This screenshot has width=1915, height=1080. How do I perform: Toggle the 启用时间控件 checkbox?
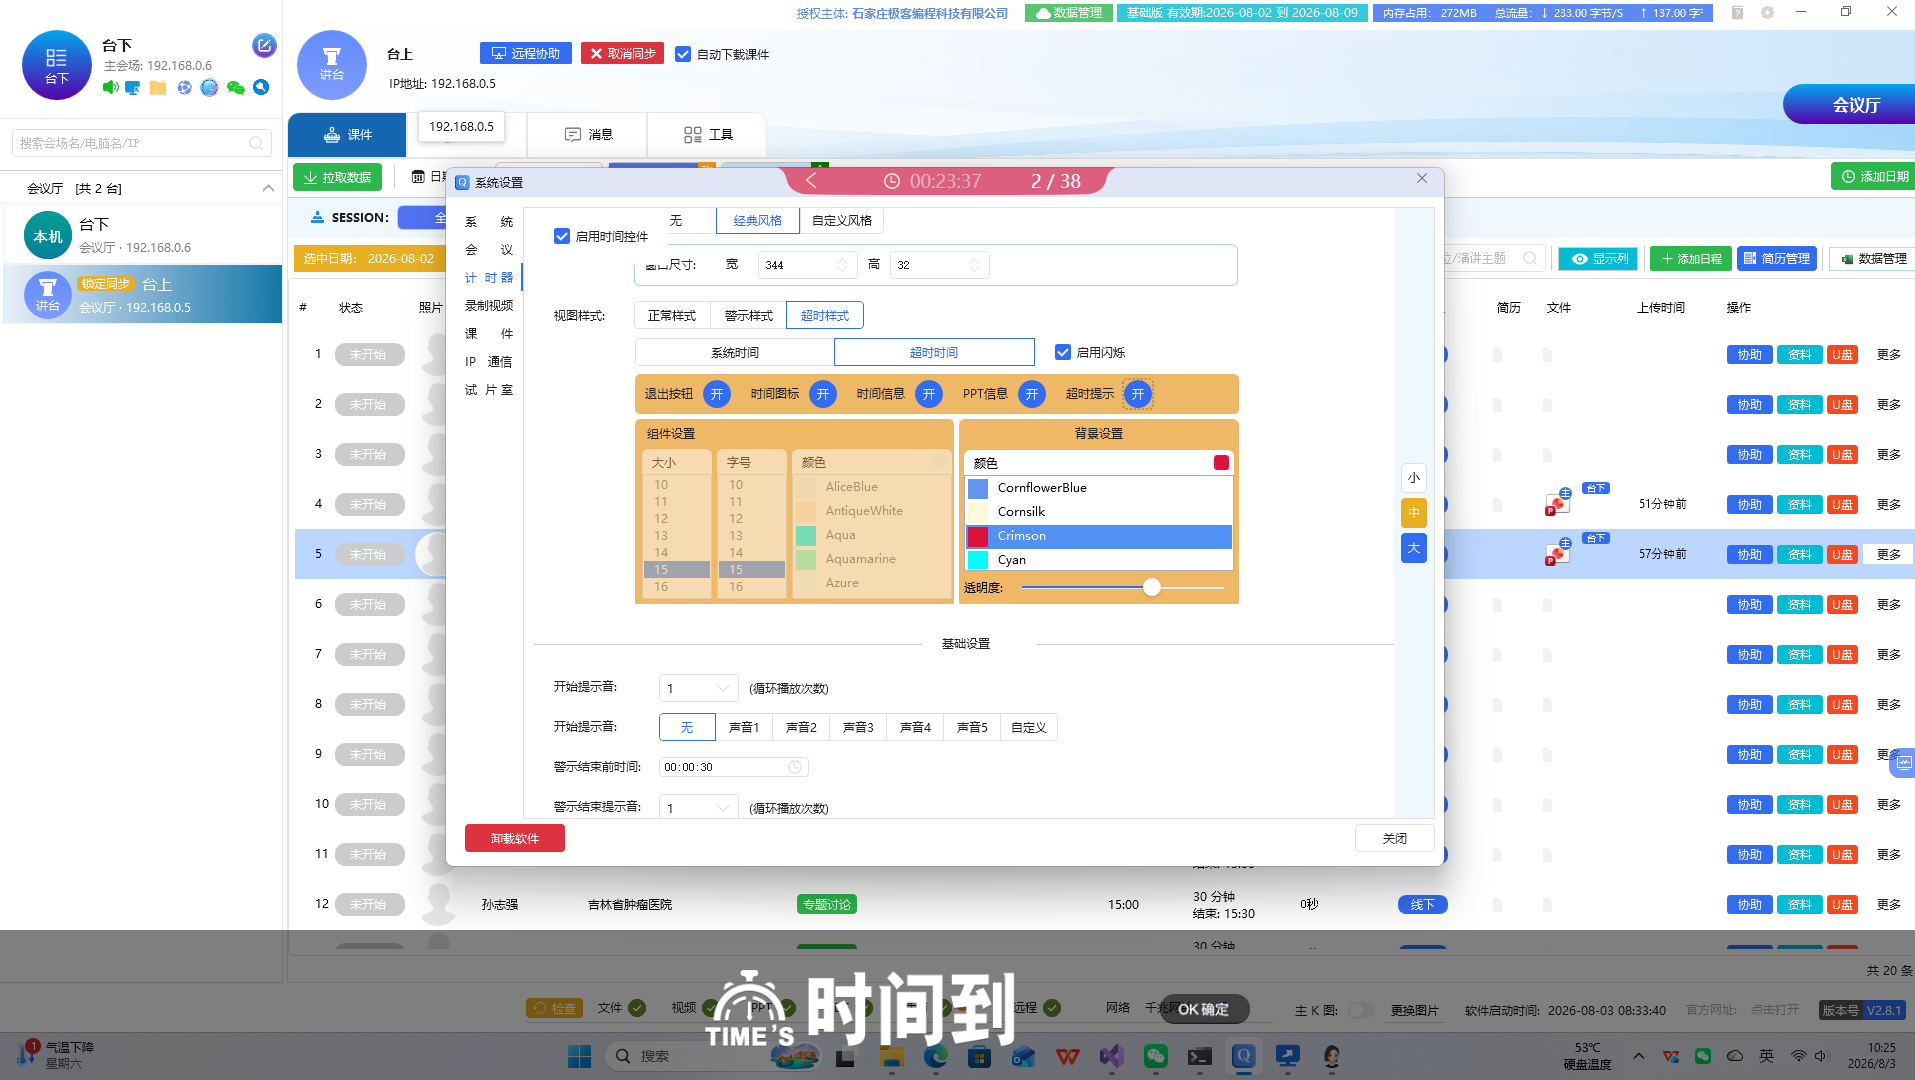click(562, 237)
